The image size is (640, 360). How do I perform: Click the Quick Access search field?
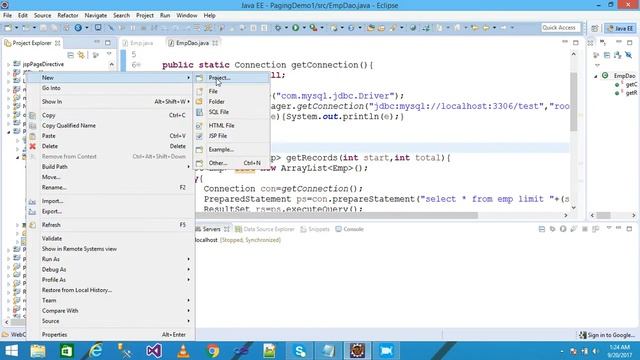coord(560,27)
